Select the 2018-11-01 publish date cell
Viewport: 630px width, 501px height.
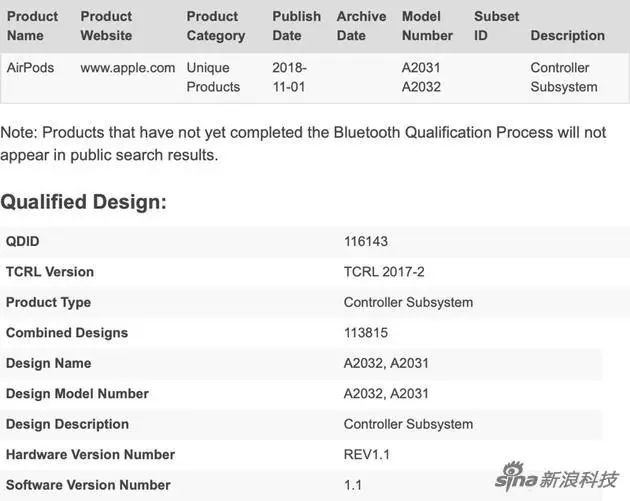(291, 77)
